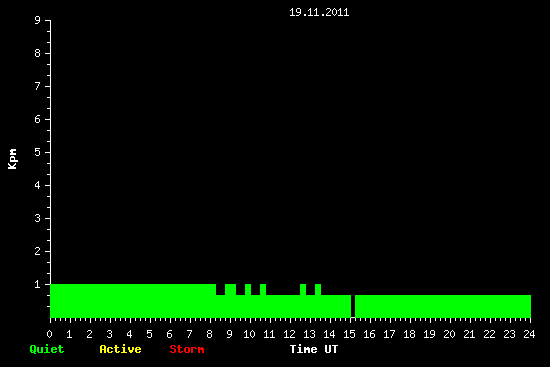Image resolution: width=550 pixels, height=367 pixels.
Task: Click hour 20 label on time axis
Action: (449, 334)
